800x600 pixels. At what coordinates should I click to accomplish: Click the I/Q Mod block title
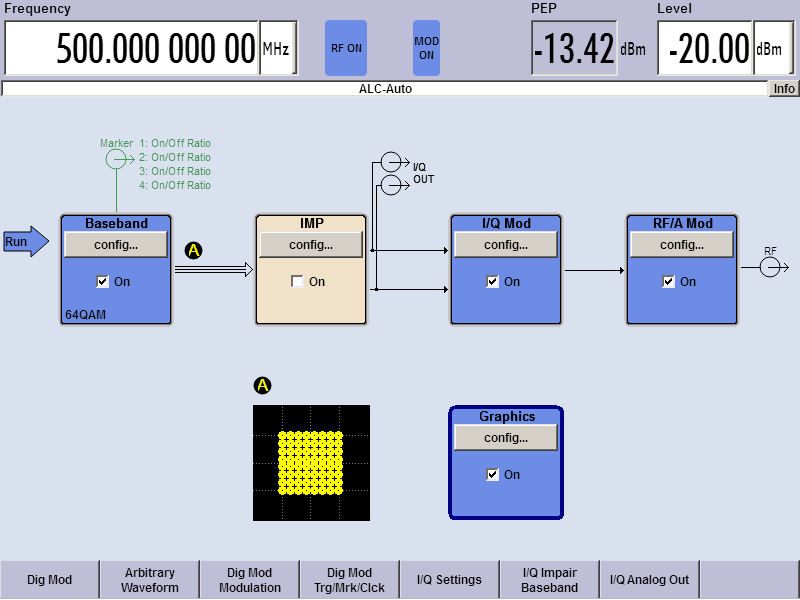(506, 223)
